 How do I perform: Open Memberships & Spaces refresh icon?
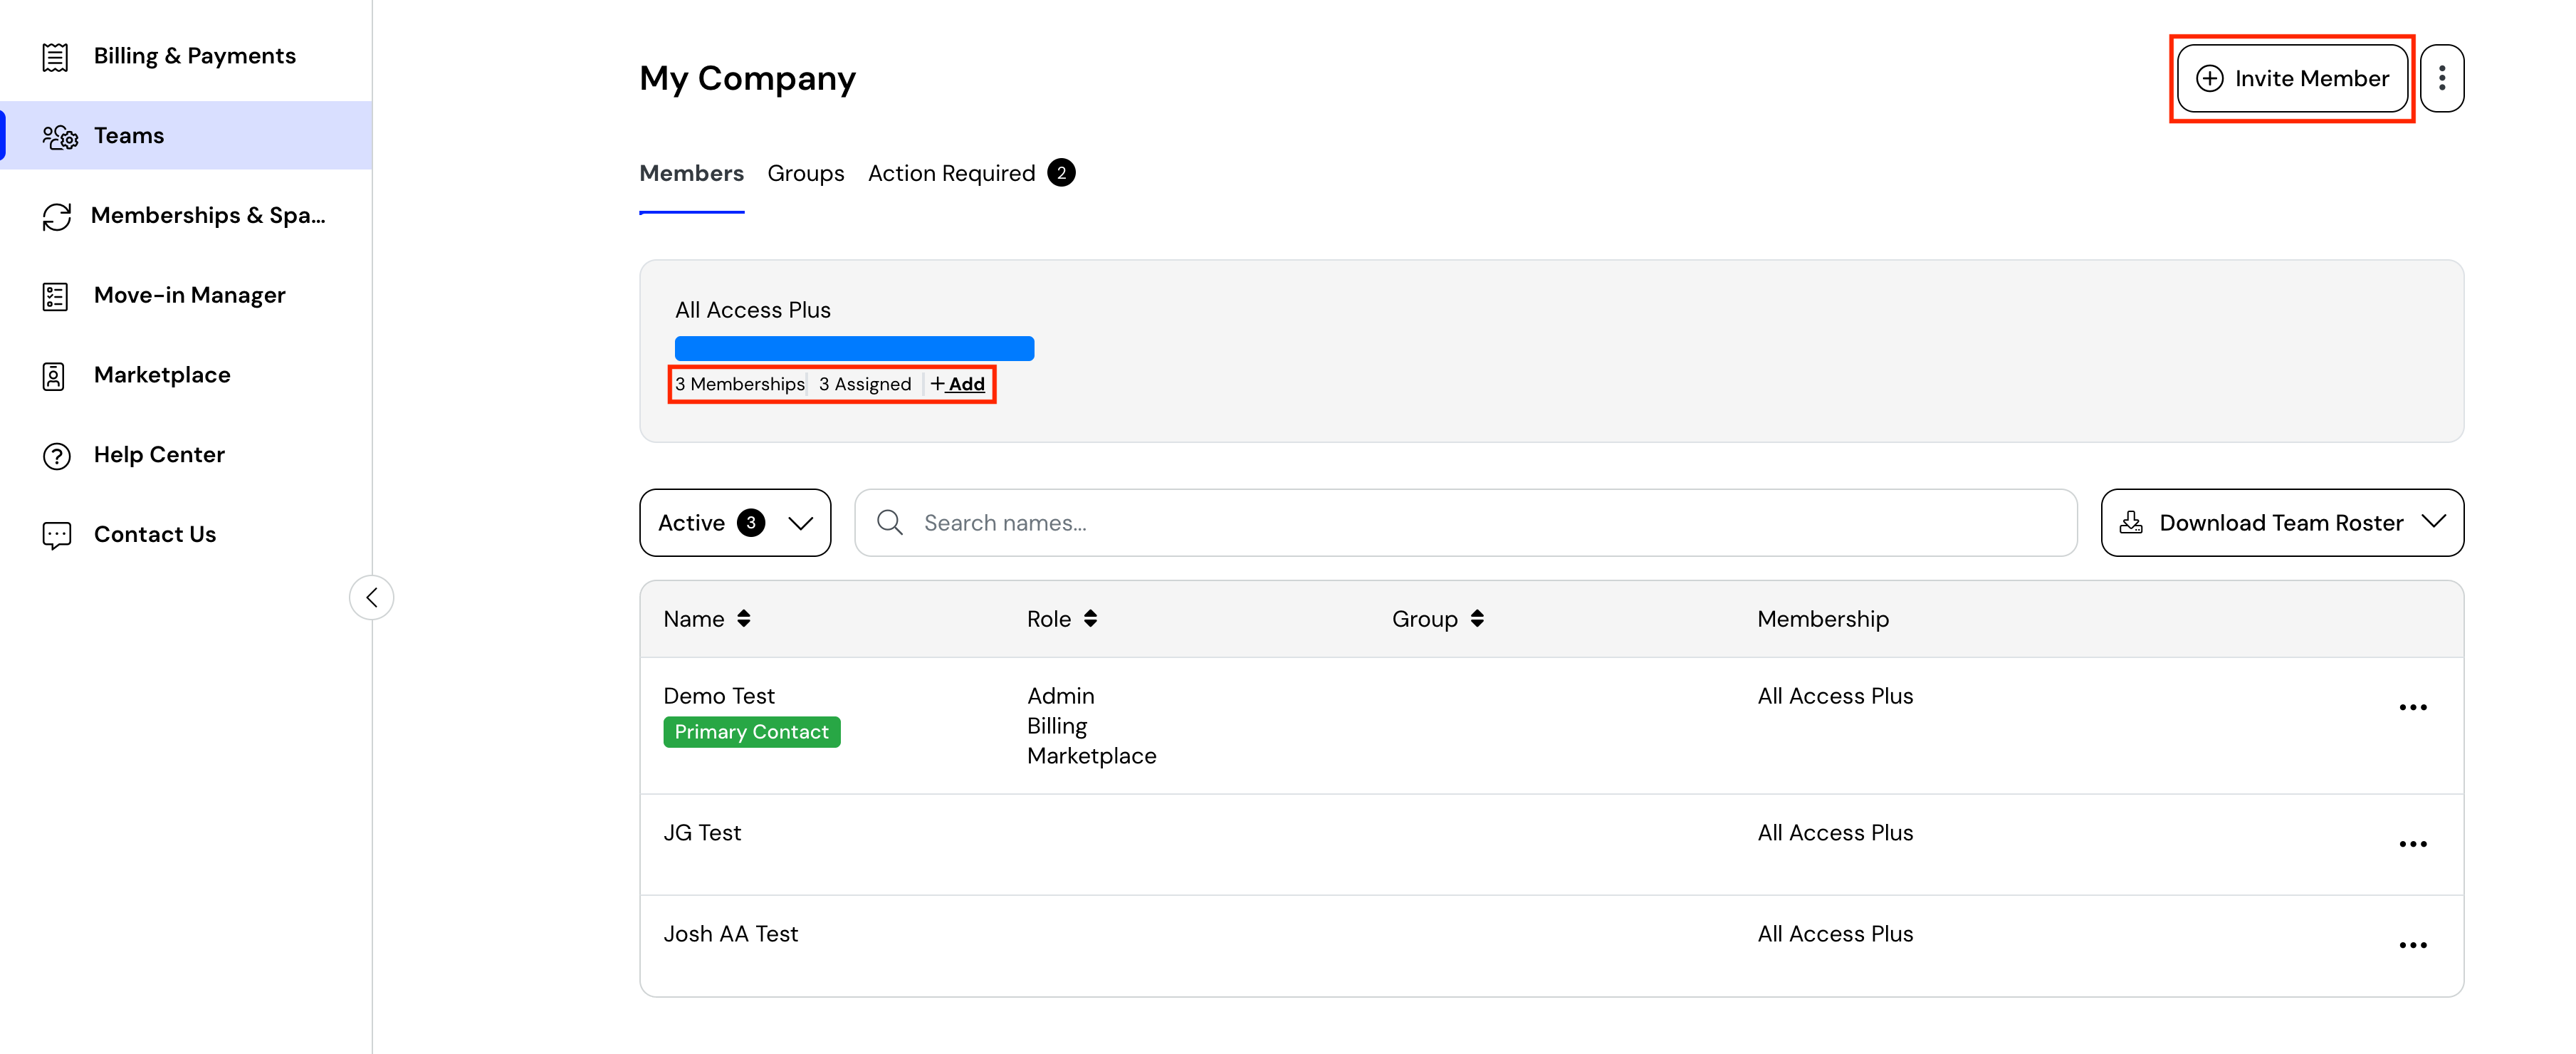click(x=57, y=216)
